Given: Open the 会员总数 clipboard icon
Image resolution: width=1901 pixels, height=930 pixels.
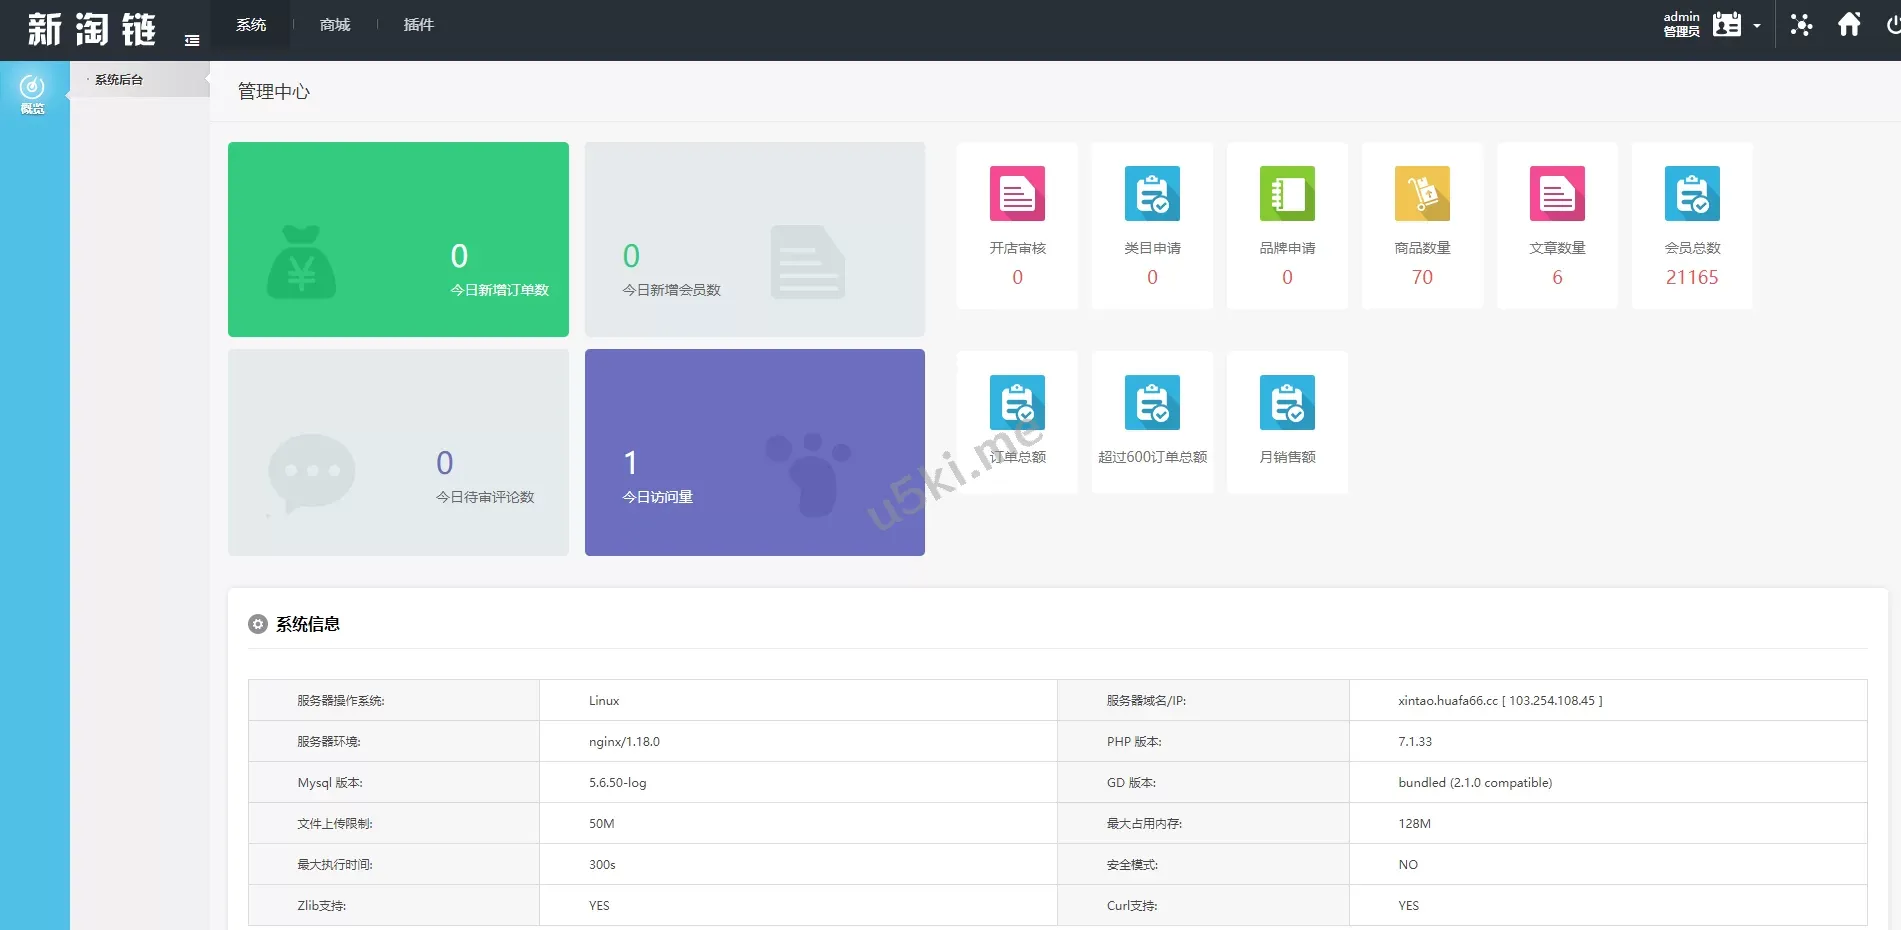Looking at the screenshot, I should pyautogui.click(x=1692, y=193).
